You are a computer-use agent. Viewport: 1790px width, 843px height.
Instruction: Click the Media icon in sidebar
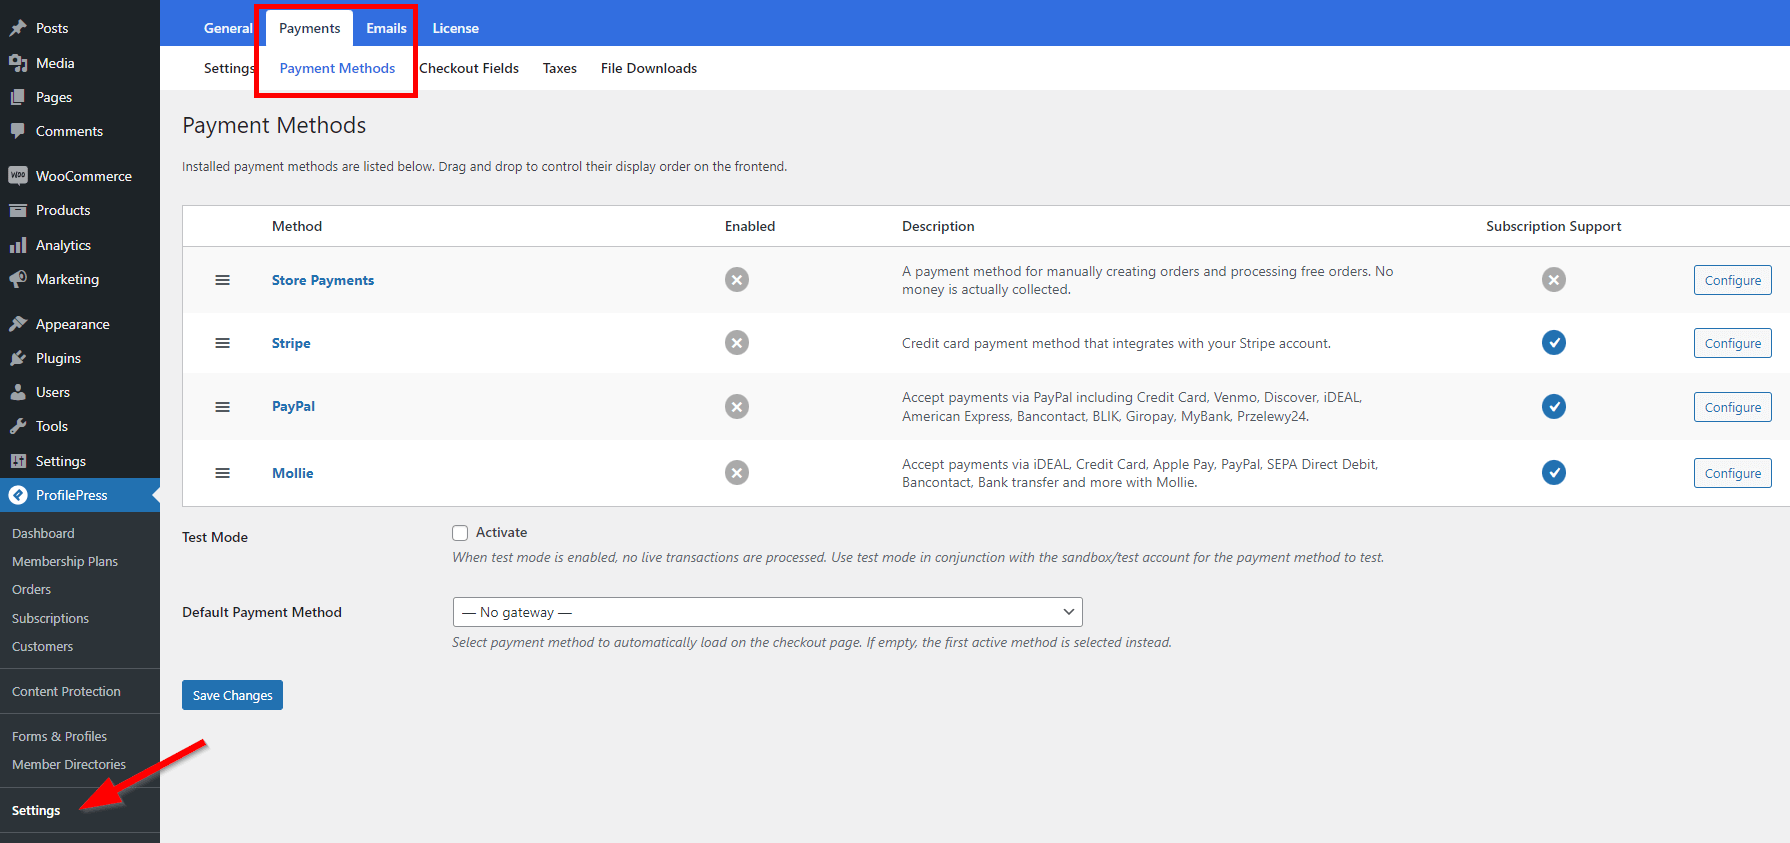pos(18,63)
